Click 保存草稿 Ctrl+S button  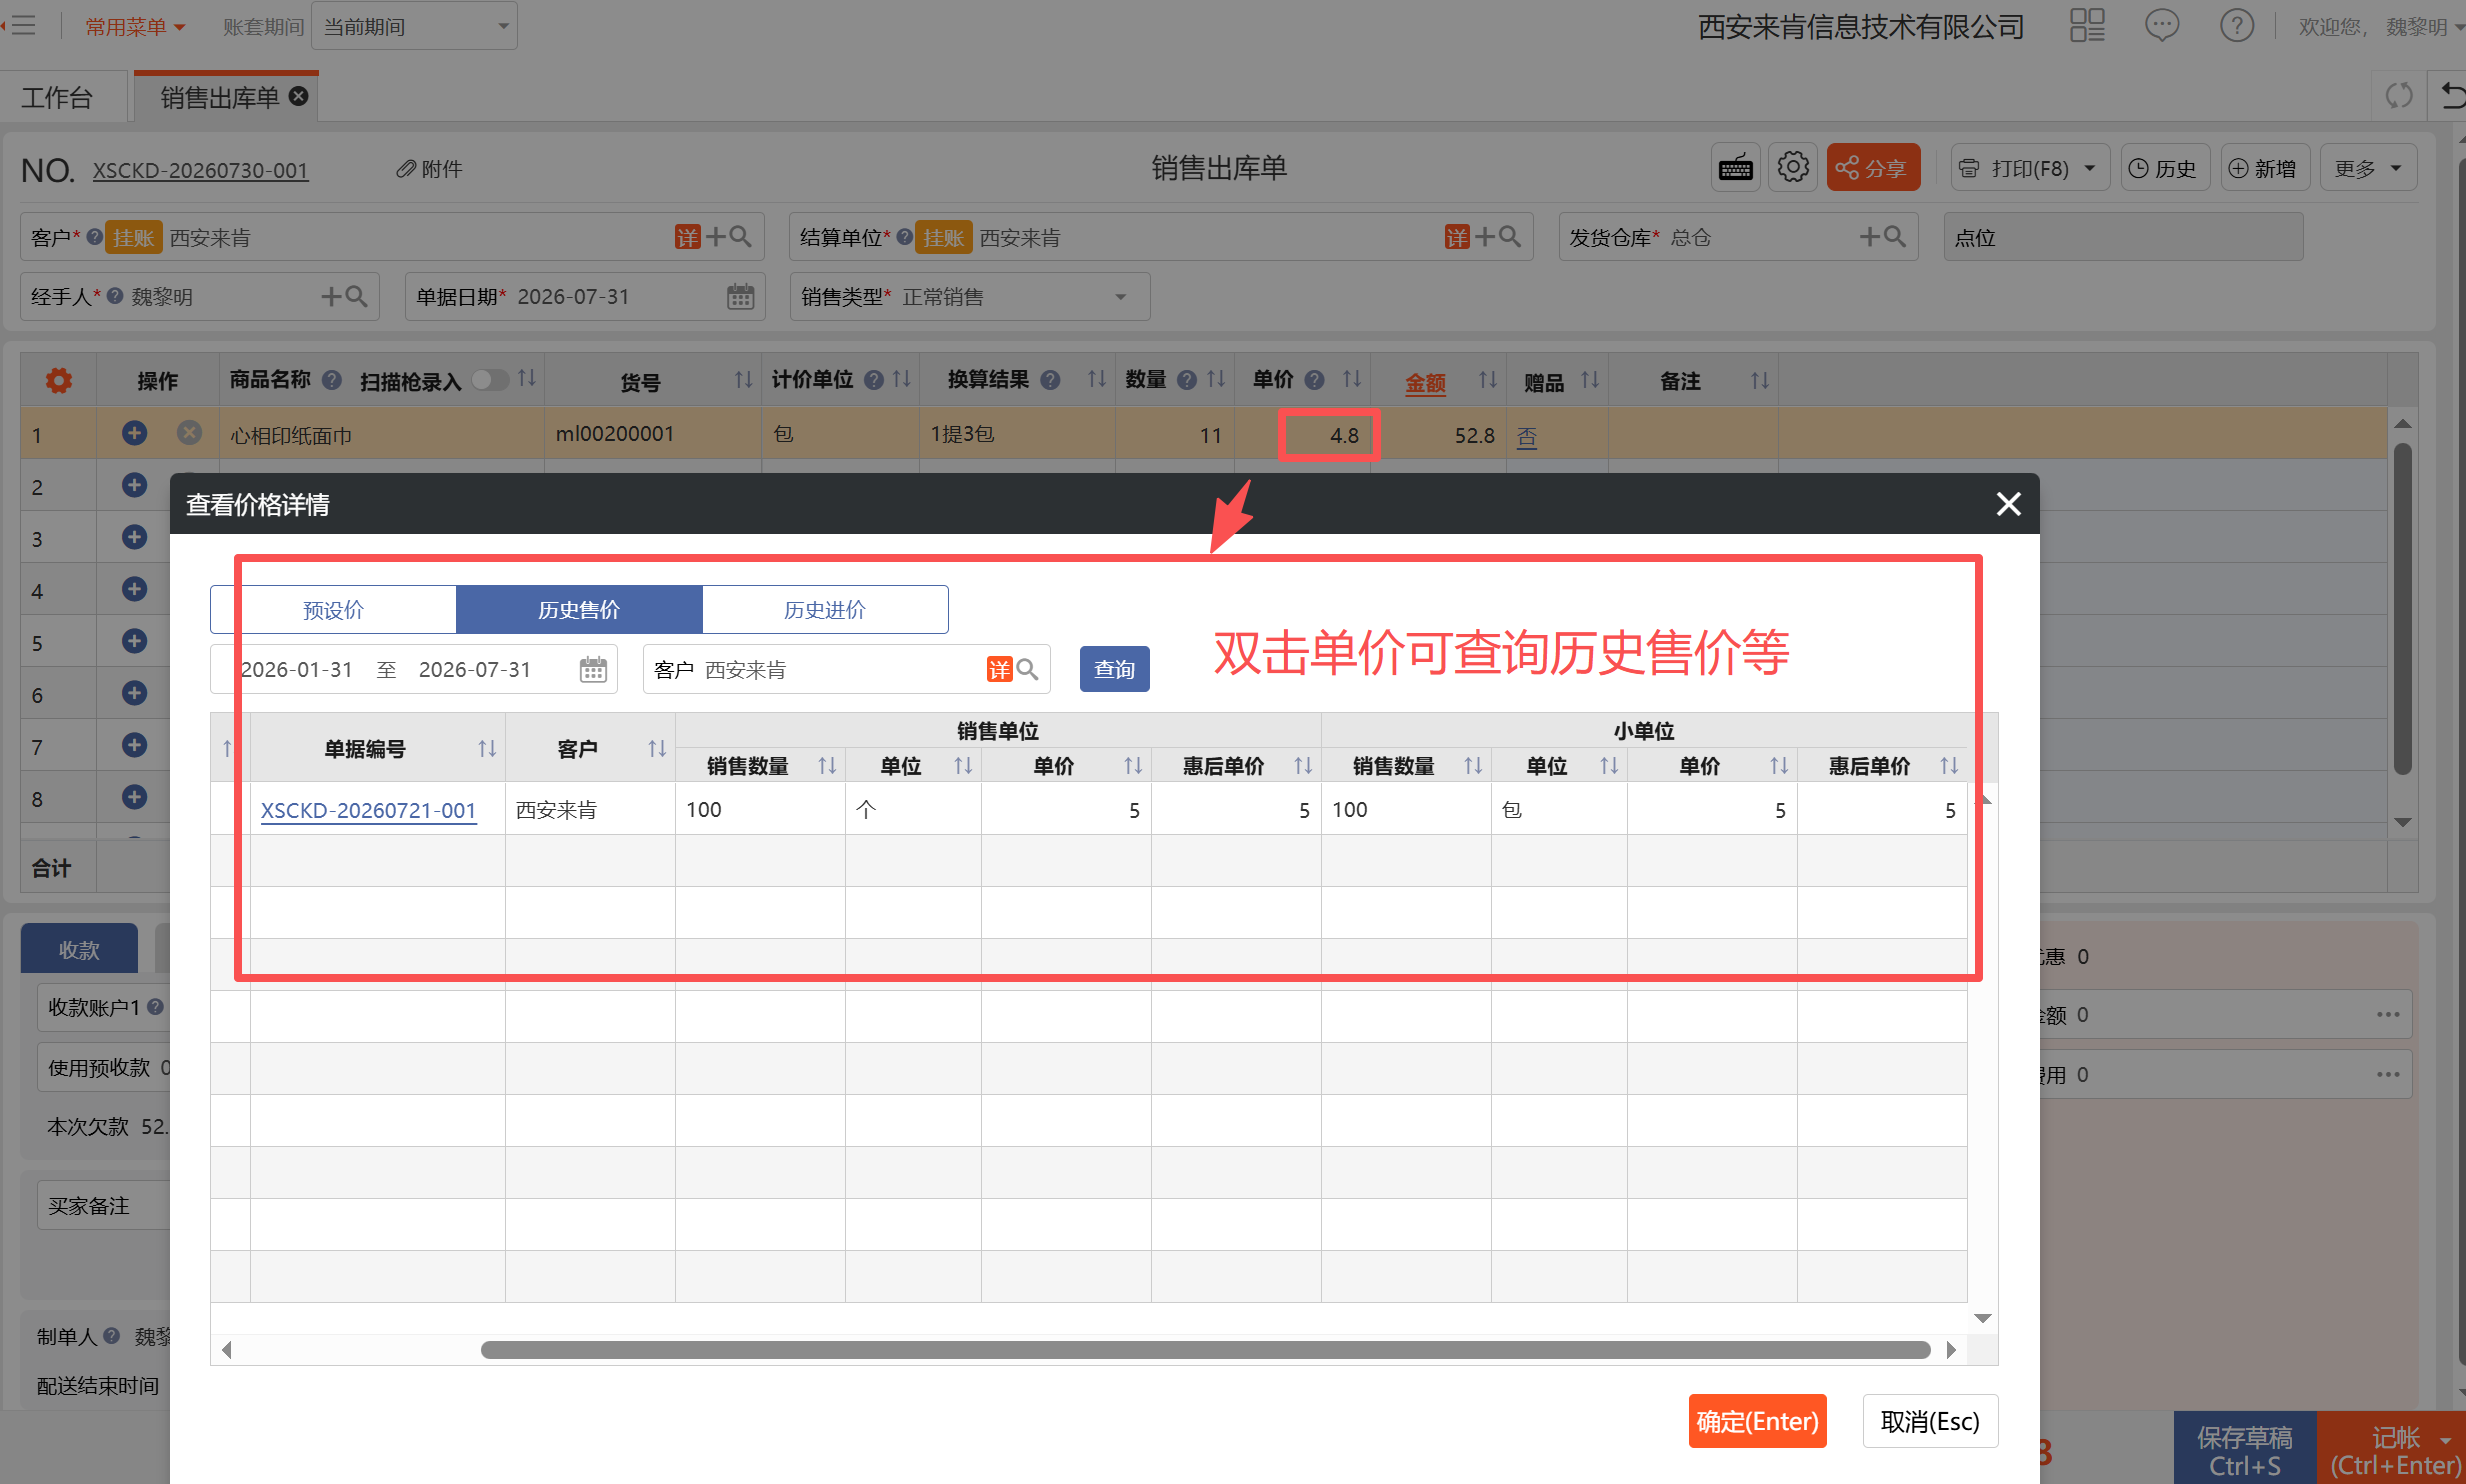pyautogui.click(x=2244, y=1450)
